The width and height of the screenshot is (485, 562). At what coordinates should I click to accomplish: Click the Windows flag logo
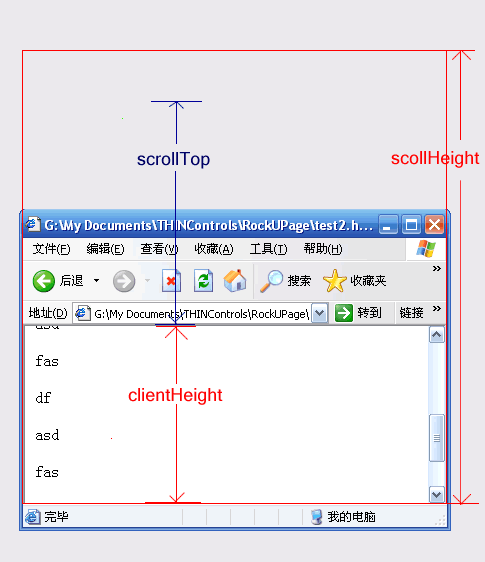tap(426, 248)
